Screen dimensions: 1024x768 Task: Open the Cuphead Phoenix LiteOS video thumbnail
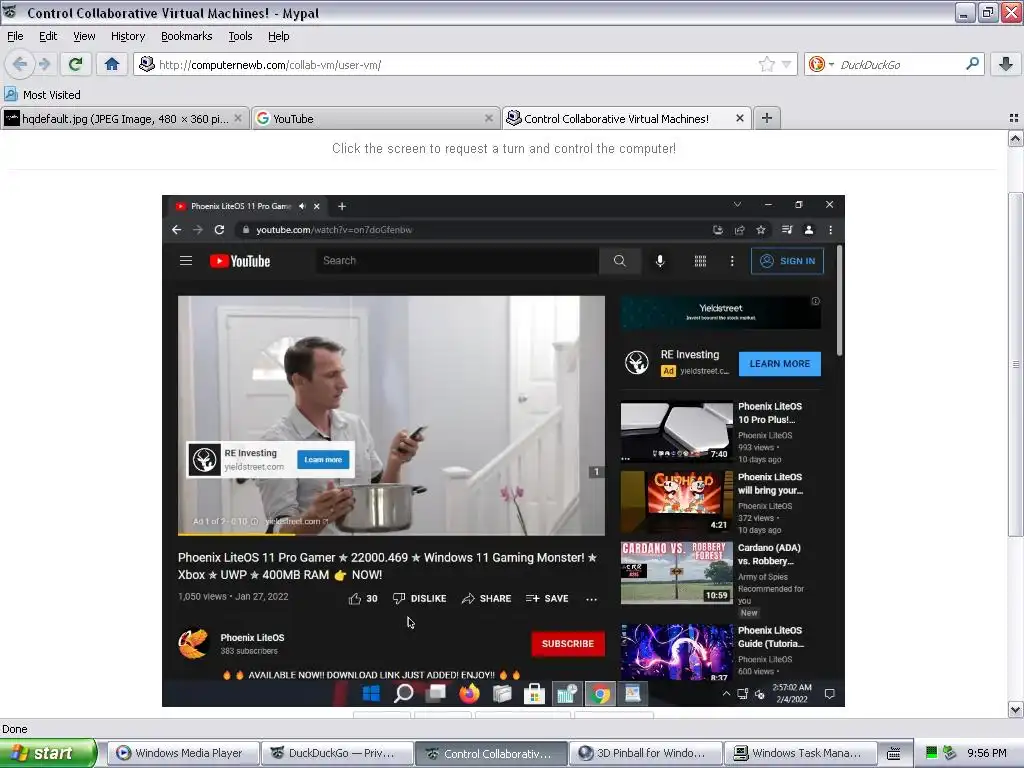click(677, 502)
